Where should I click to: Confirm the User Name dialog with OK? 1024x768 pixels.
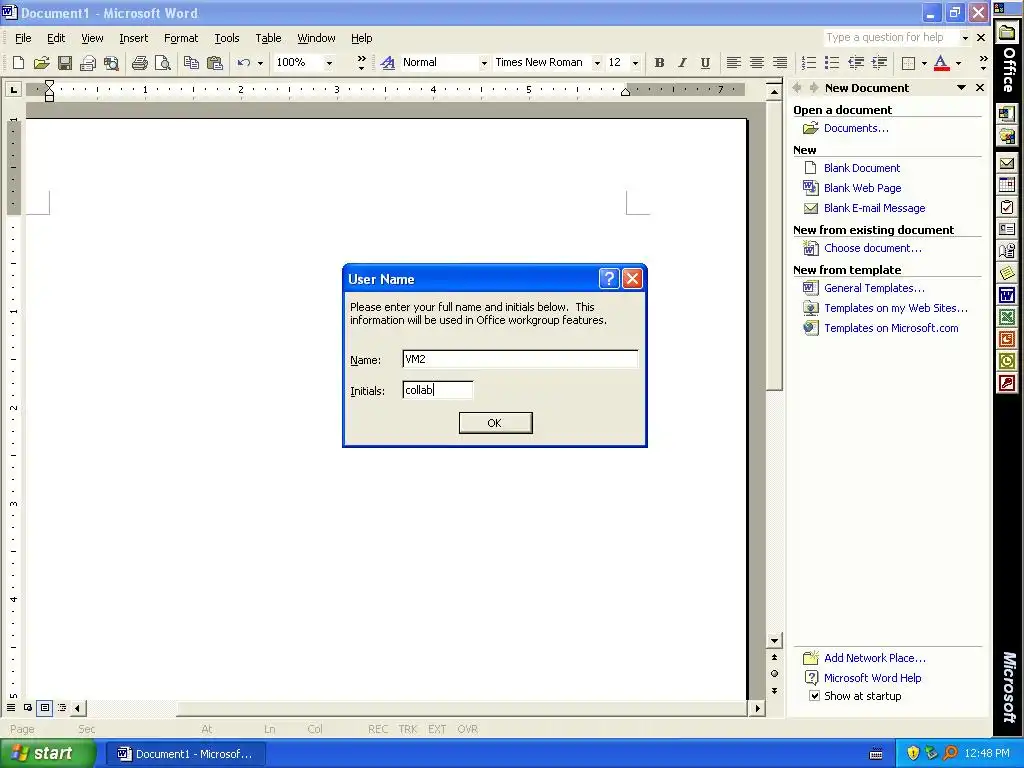pyautogui.click(x=495, y=423)
